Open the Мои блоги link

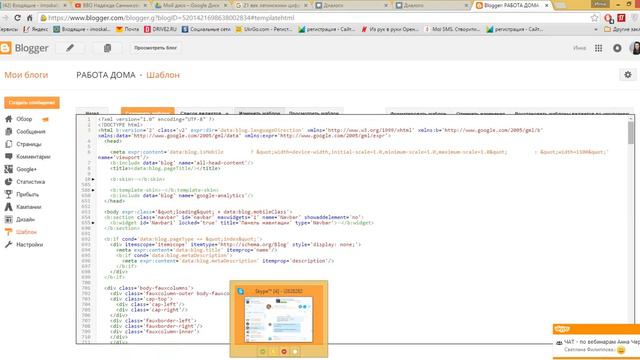pyautogui.click(x=26, y=75)
